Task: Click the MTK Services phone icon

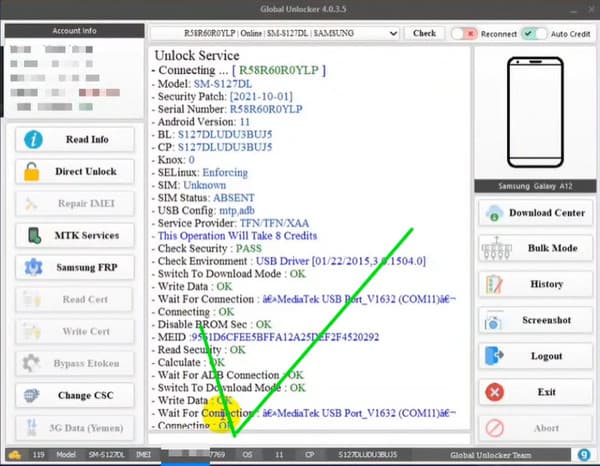Action: tap(34, 235)
